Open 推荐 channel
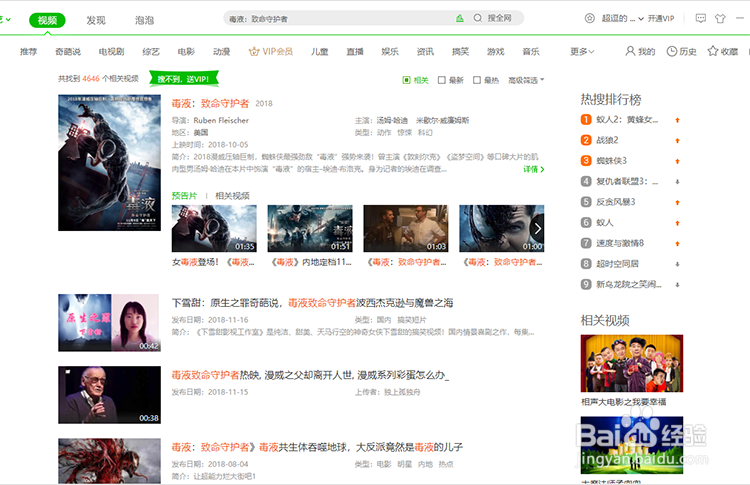Image resolution: width=750 pixels, height=485 pixels. (28, 51)
